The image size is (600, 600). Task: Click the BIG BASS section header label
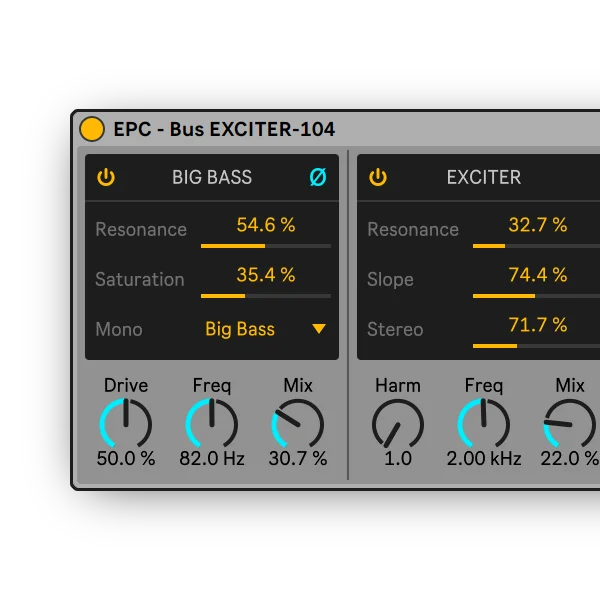click(212, 177)
